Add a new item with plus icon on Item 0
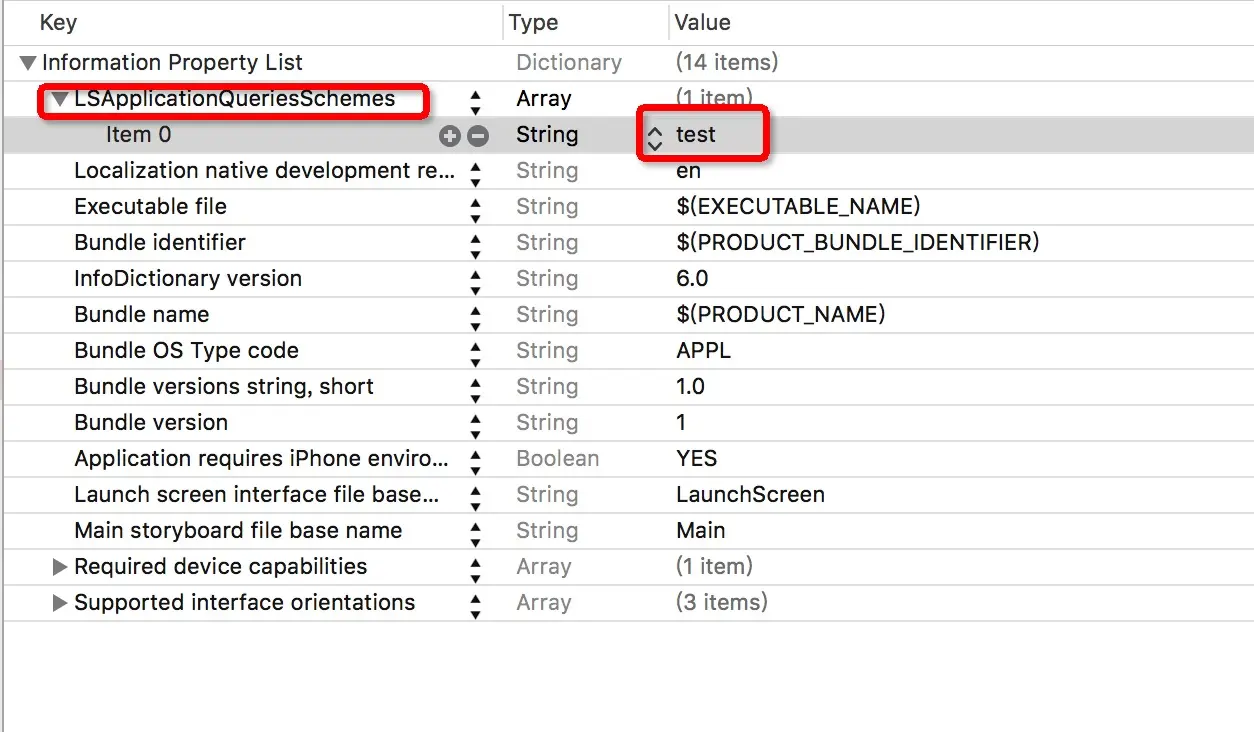Image resolution: width=1254 pixels, height=732 pixels. pos(450,136)
